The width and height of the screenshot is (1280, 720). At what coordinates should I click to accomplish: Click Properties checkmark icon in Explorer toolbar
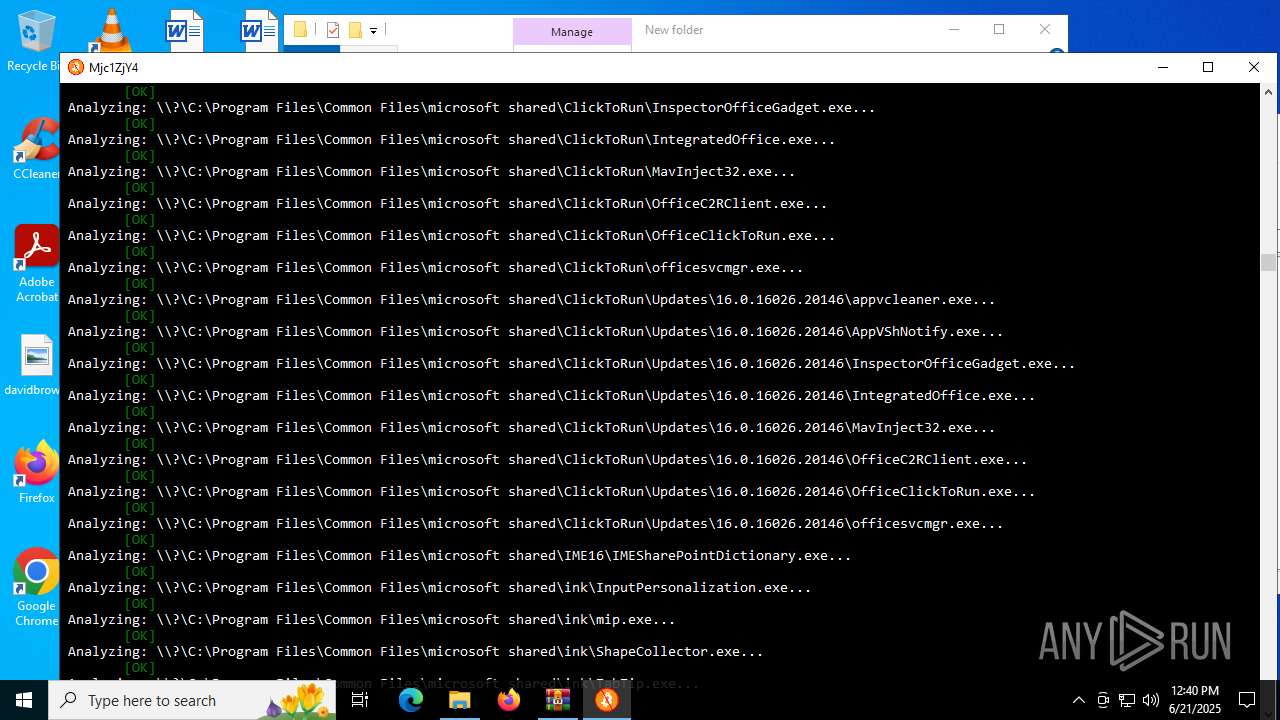coord(333,30)
